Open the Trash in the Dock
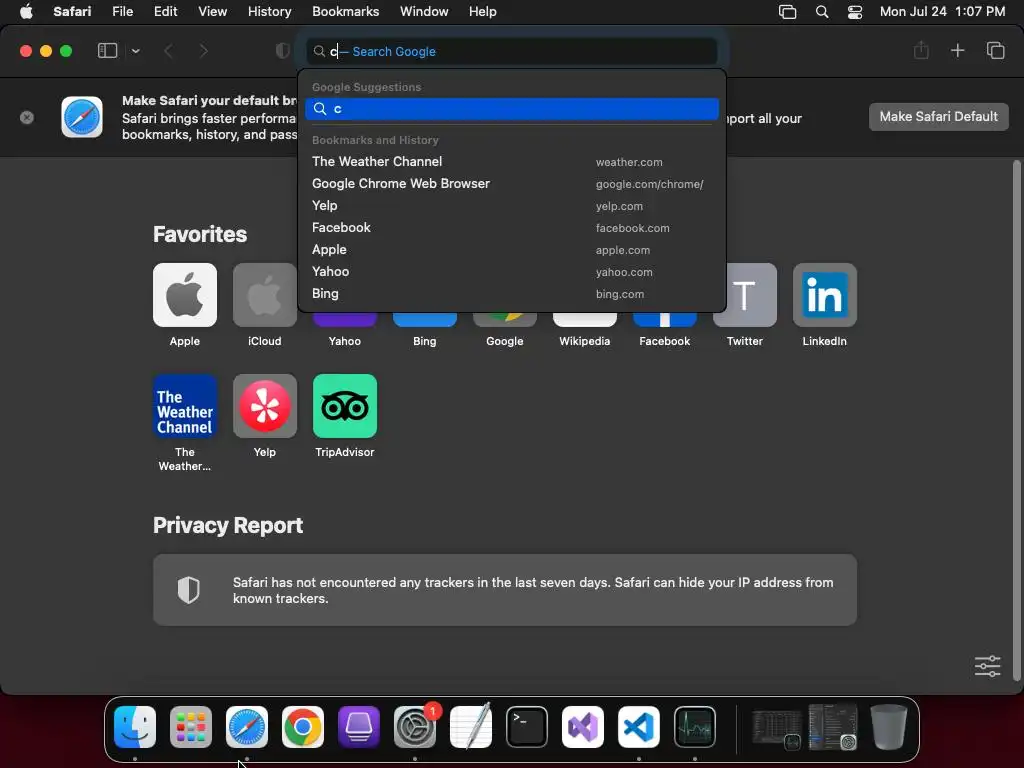 889,727
